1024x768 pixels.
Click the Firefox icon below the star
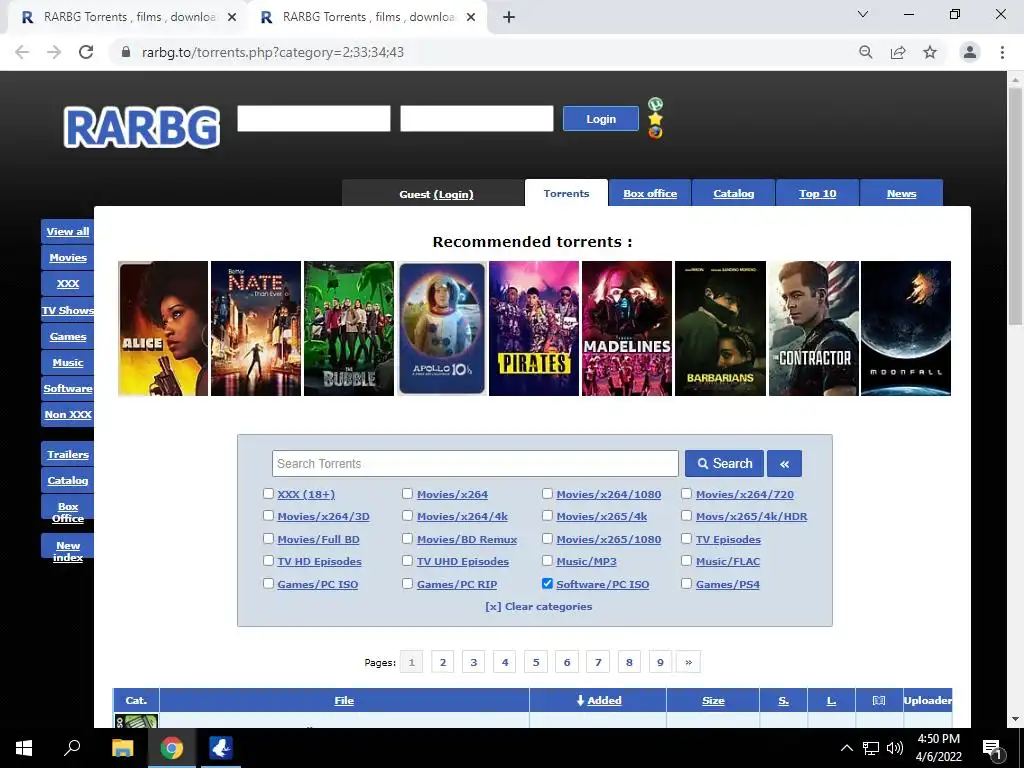(x=655, y=133)
